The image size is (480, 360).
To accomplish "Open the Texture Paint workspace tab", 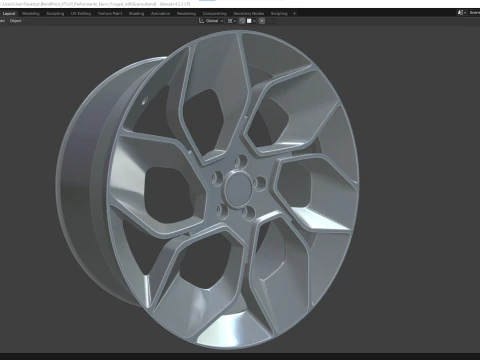I will pyautogui.click(x=110, y=14).
